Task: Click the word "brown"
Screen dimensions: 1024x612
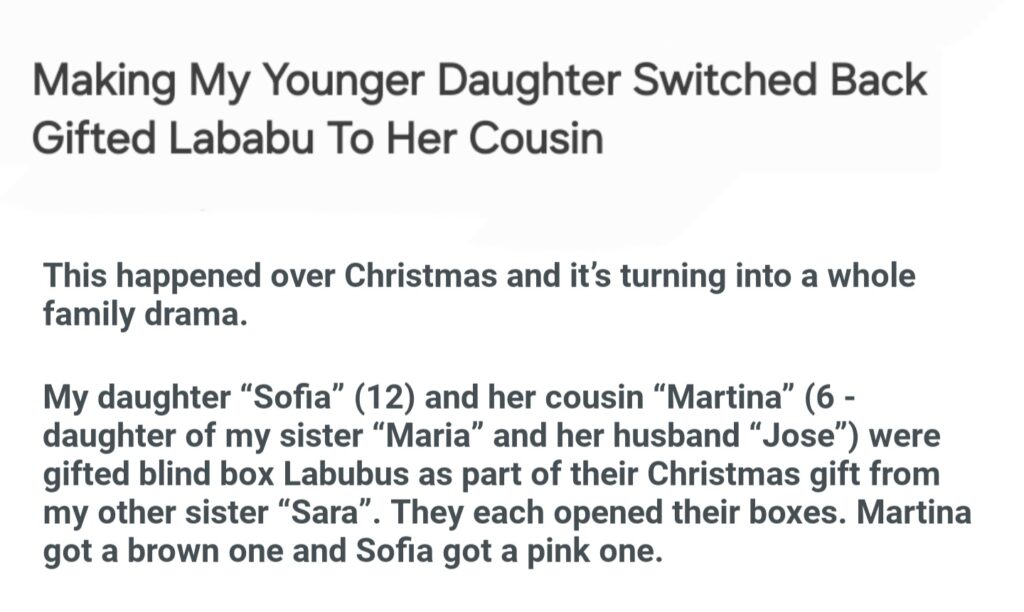Action: tap(181, 552)
